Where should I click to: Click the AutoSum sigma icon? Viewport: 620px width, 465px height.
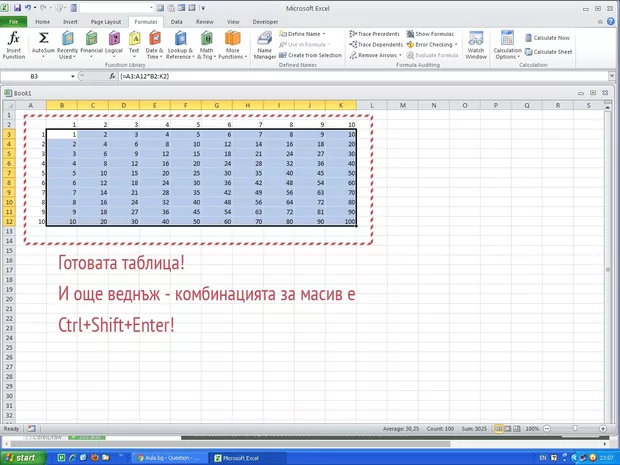pos(43,38)
